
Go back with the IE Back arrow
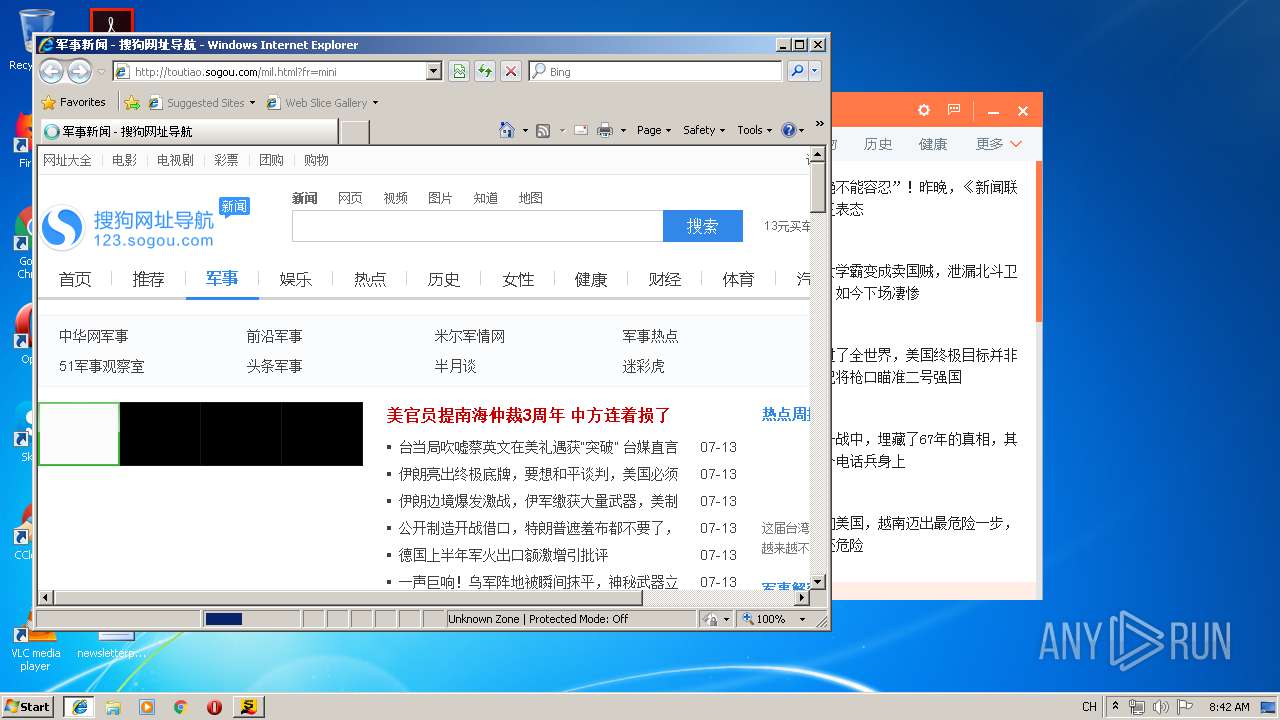(51, 71)
